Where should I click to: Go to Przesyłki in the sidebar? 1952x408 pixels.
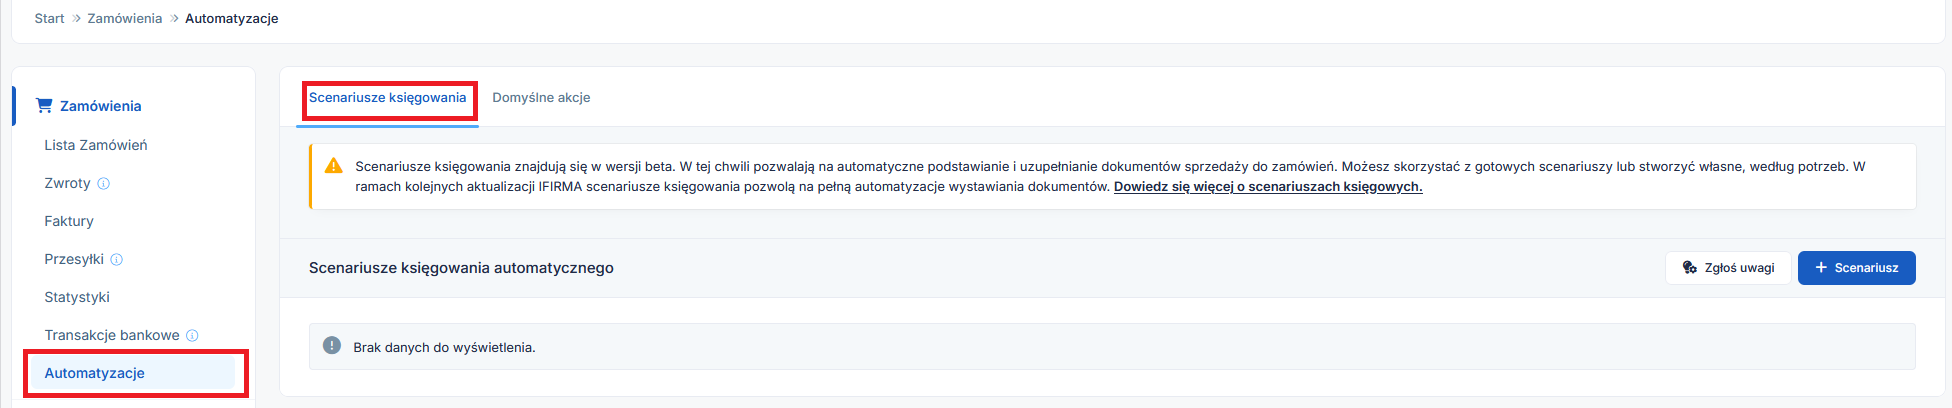(74, 260)
